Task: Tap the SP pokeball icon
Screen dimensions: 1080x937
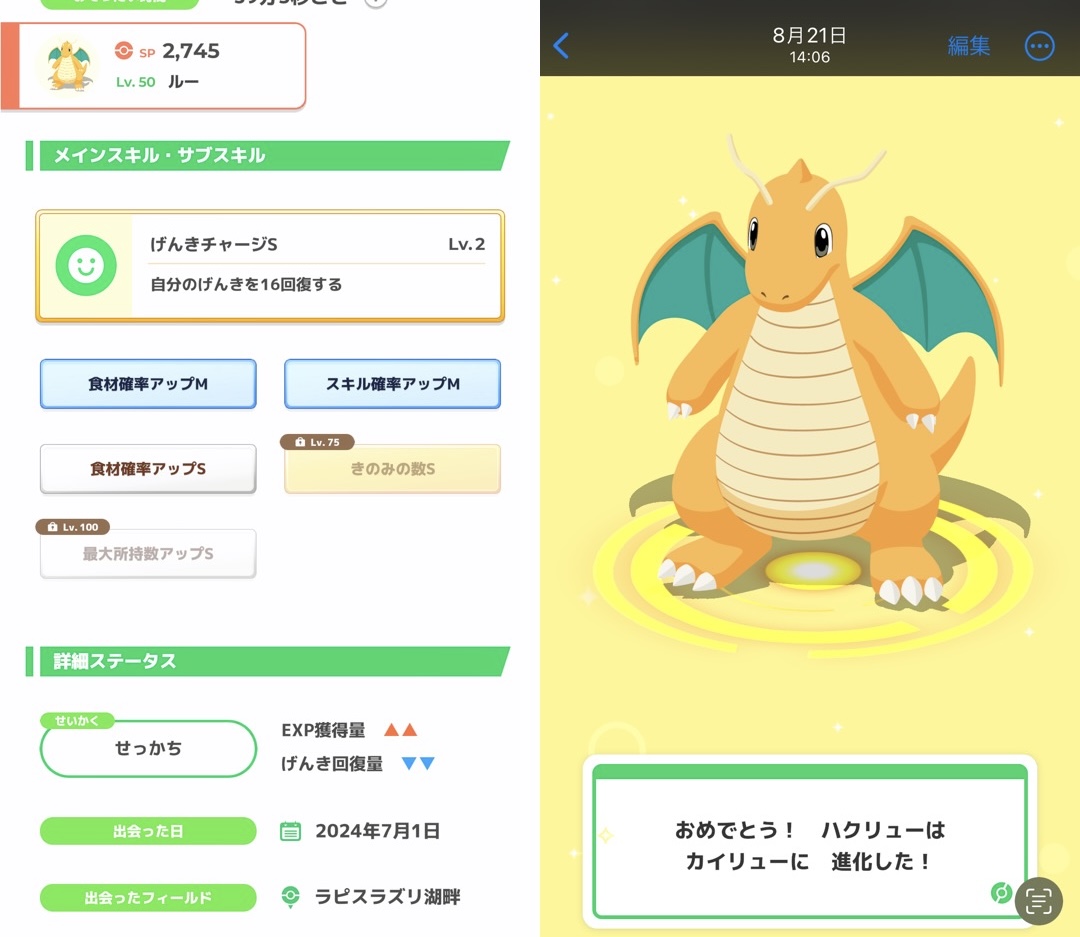Action: pos(124,50)
